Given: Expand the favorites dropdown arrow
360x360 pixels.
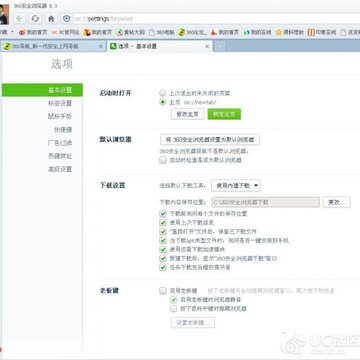Looking at the screenshot, I should pyautogui.click(x=13, y=32).
